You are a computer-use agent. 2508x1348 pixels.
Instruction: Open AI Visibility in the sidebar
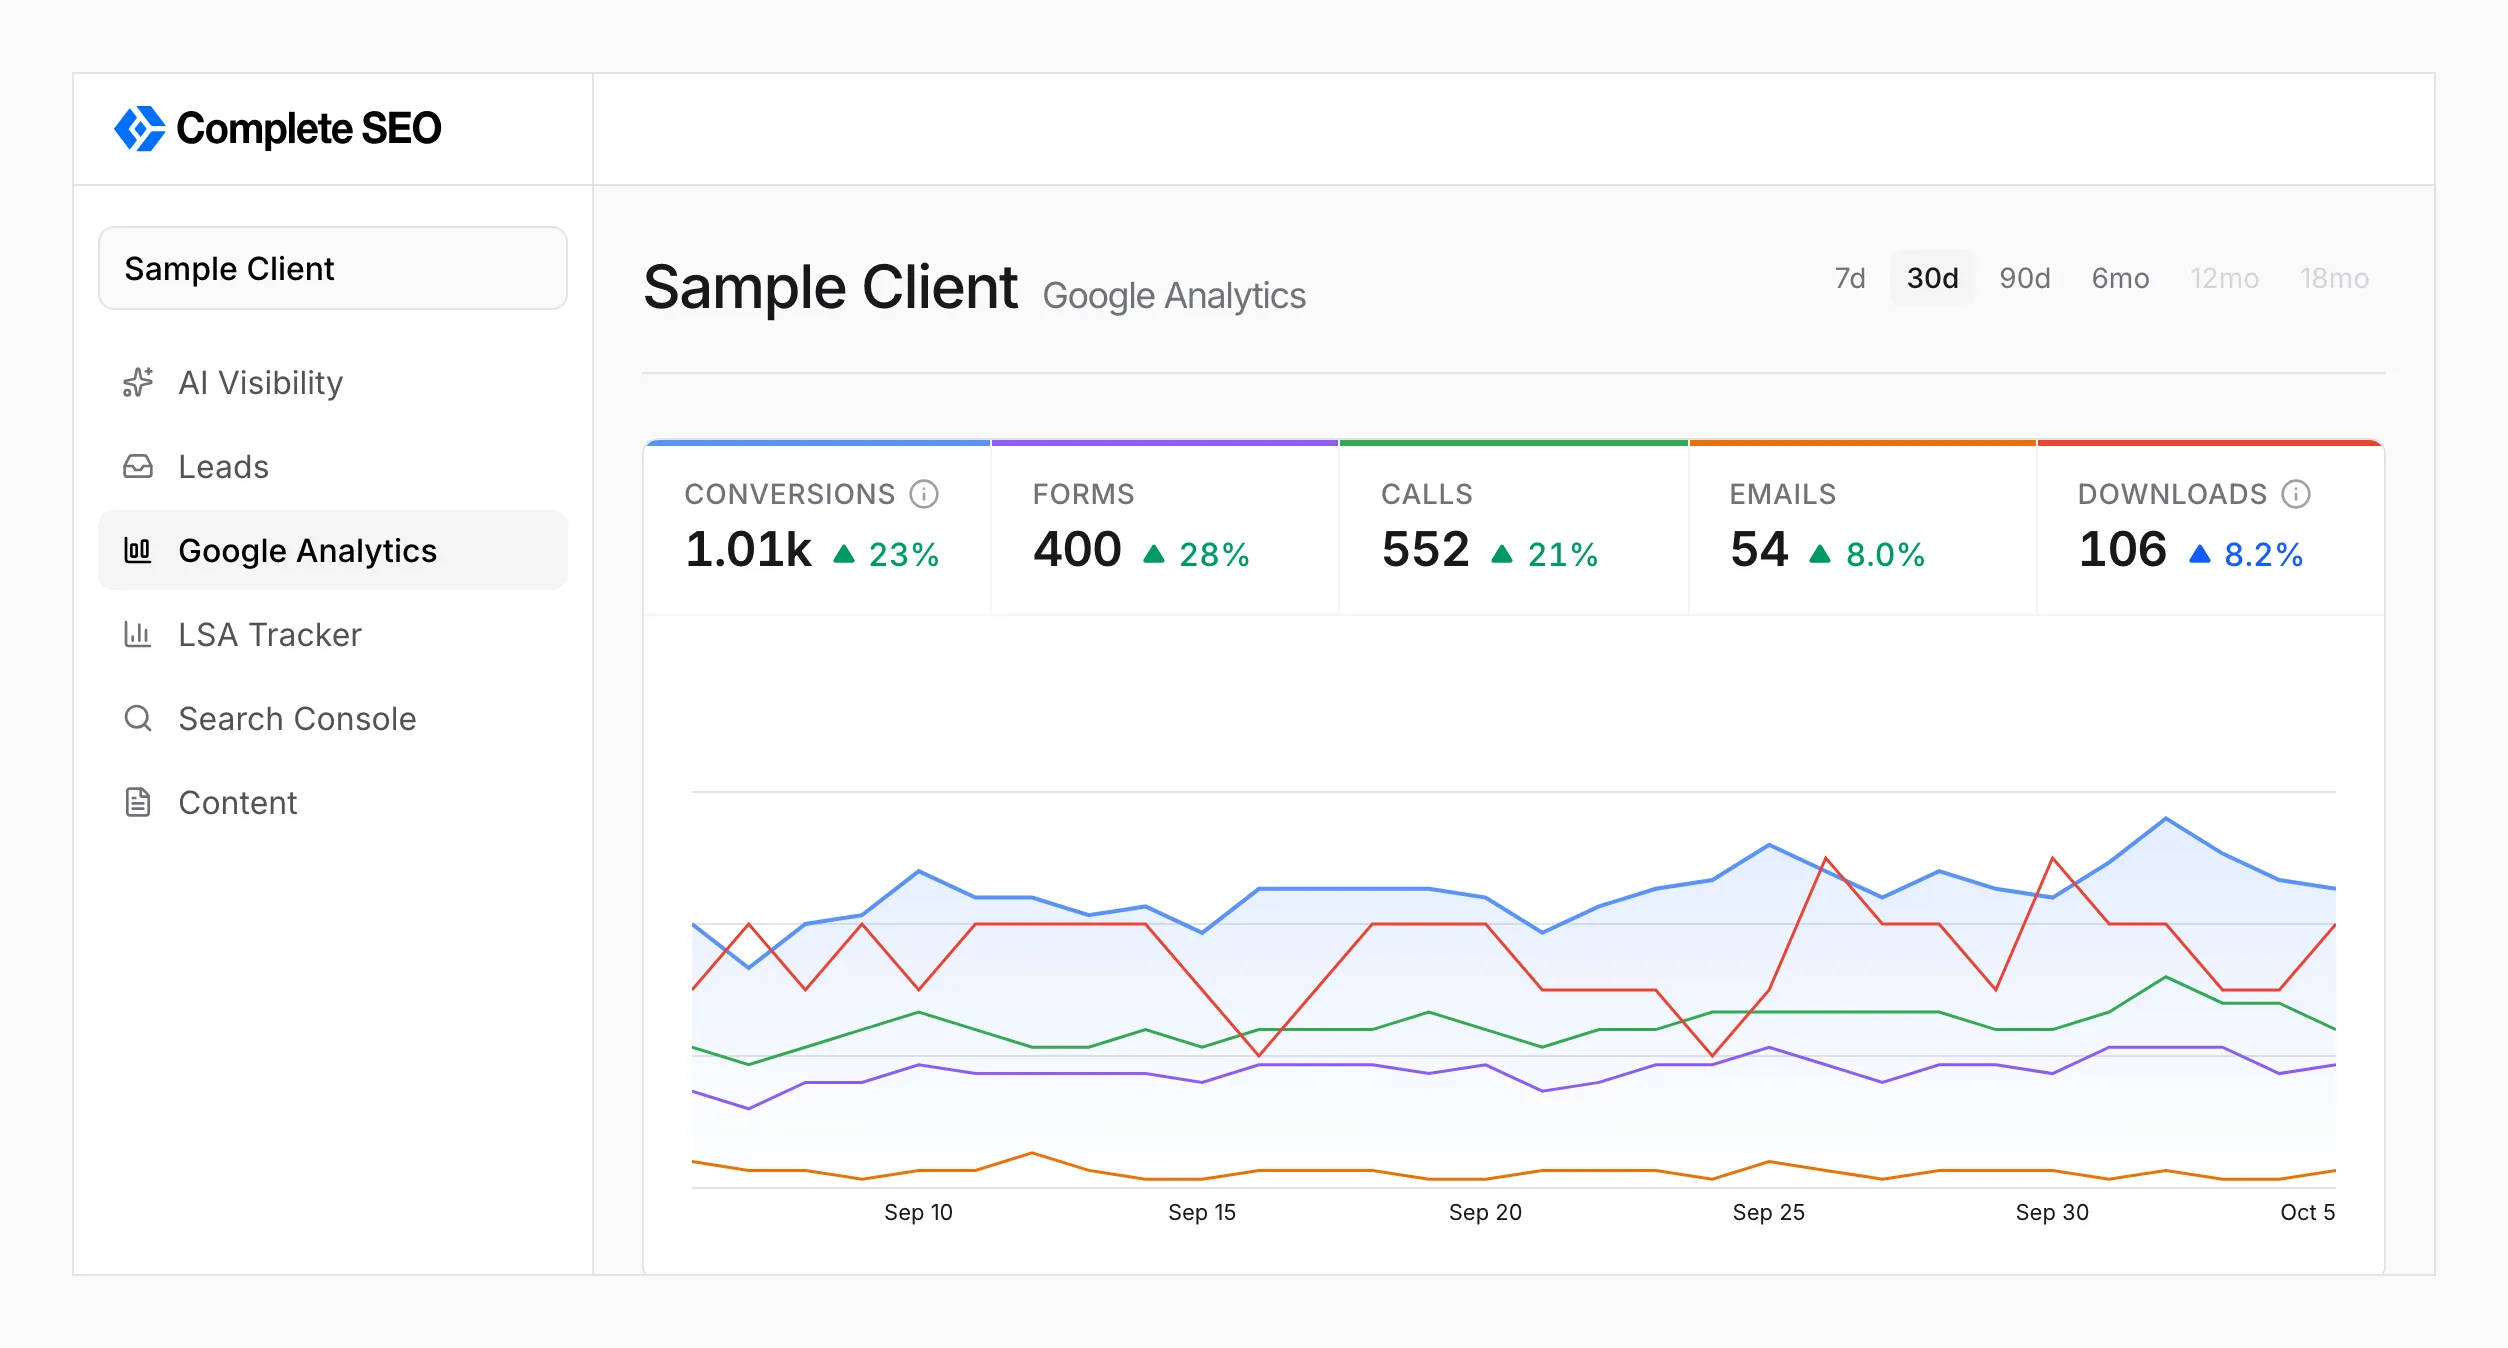333,383
